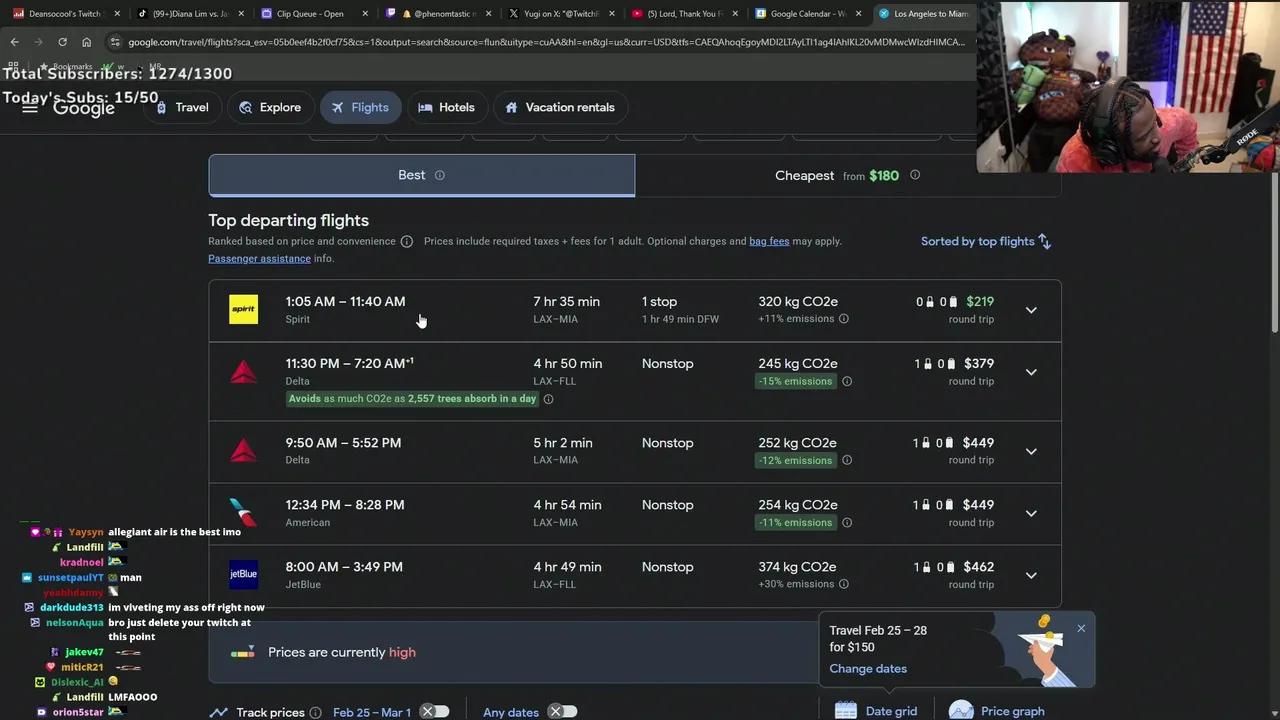Click the Date grid button
1280x720 pixels.
click(878, 711)
